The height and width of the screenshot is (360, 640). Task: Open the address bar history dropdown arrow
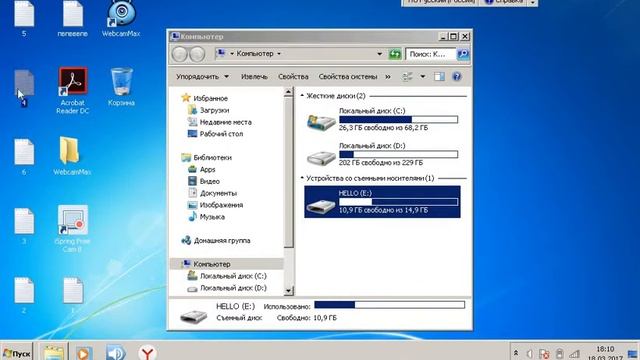379,54
